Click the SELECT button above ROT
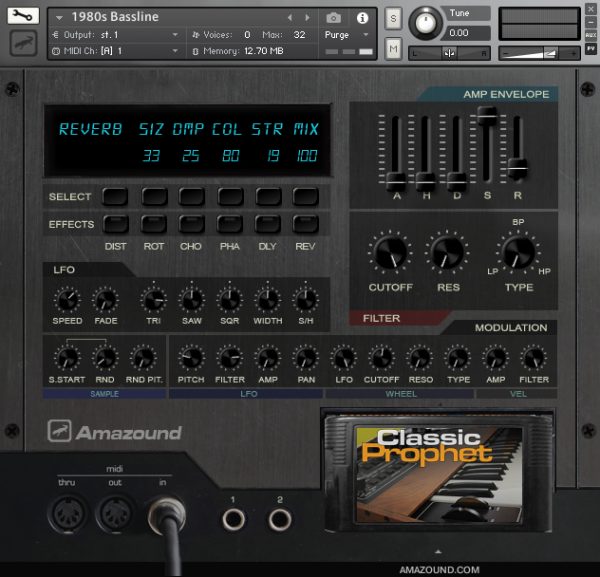This screenshot has height=577, width=600. click(154, 197)
